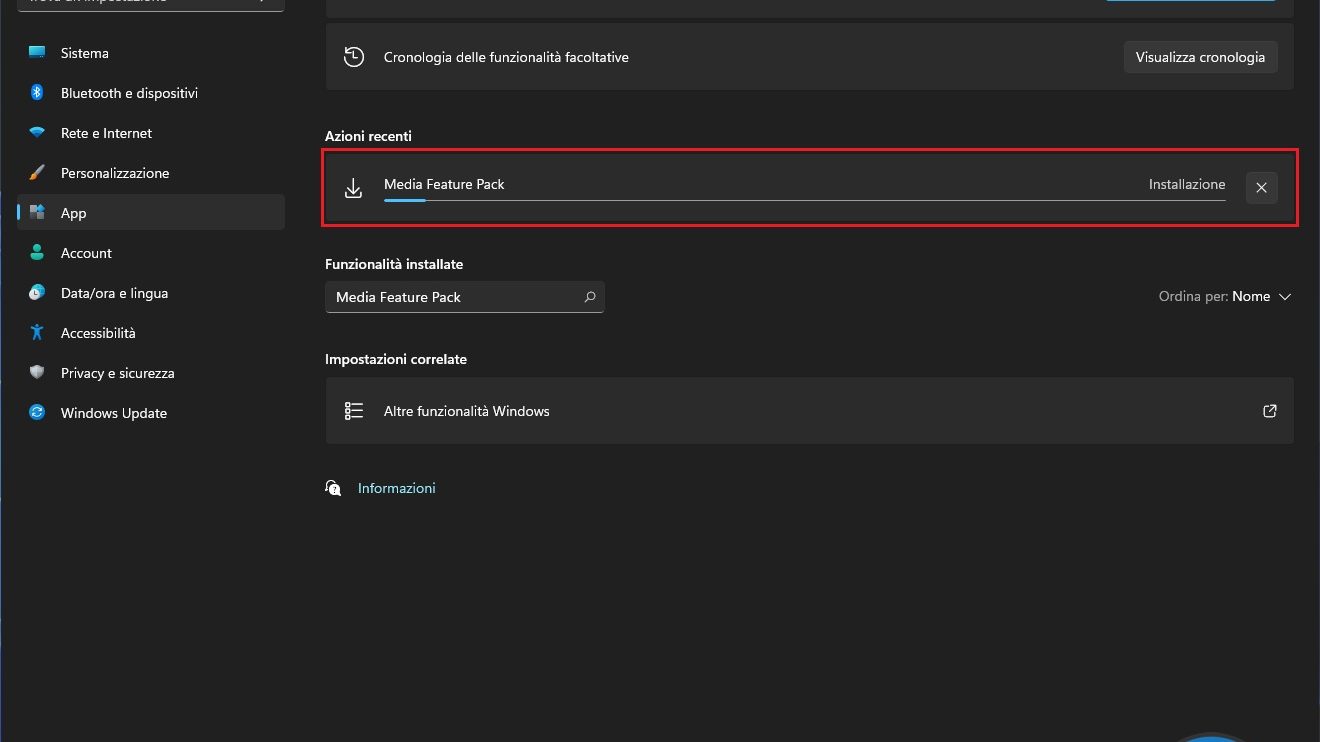The height and width of the screenshot is (742, 1320).
Task: Click the Funzionalità installate search field
Action: click(x=455, y=297)
